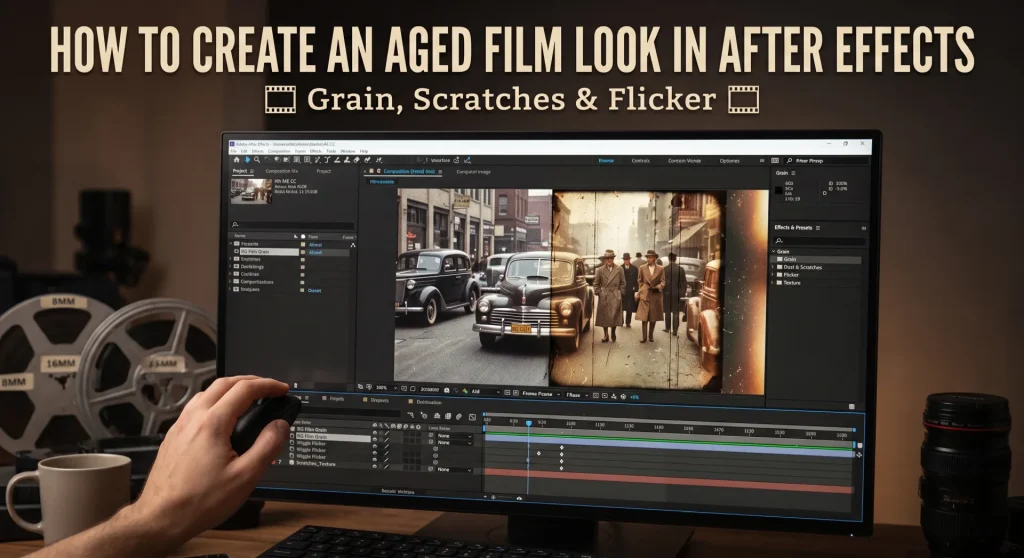Toggle the Scratches_Texture layer pencil switch
The image size is (1024, 558).
pyautogui.click(x=387, y=467)
